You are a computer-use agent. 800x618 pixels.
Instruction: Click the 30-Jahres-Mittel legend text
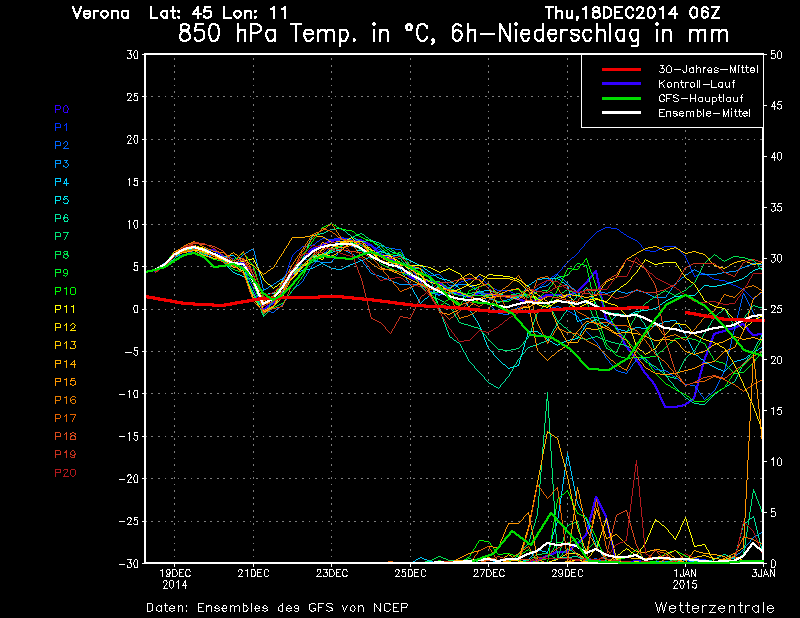tap(708, 69)
